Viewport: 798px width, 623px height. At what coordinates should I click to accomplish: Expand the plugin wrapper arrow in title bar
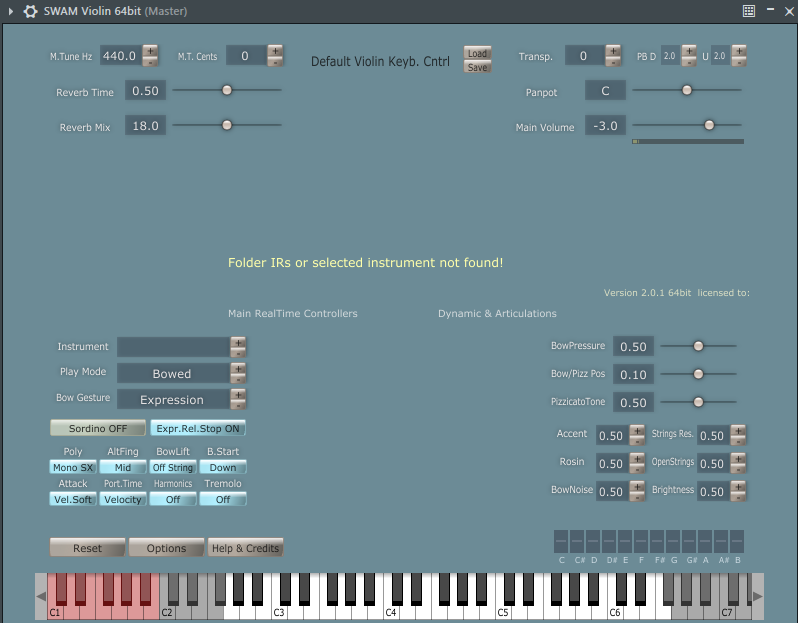click(11, 11)
